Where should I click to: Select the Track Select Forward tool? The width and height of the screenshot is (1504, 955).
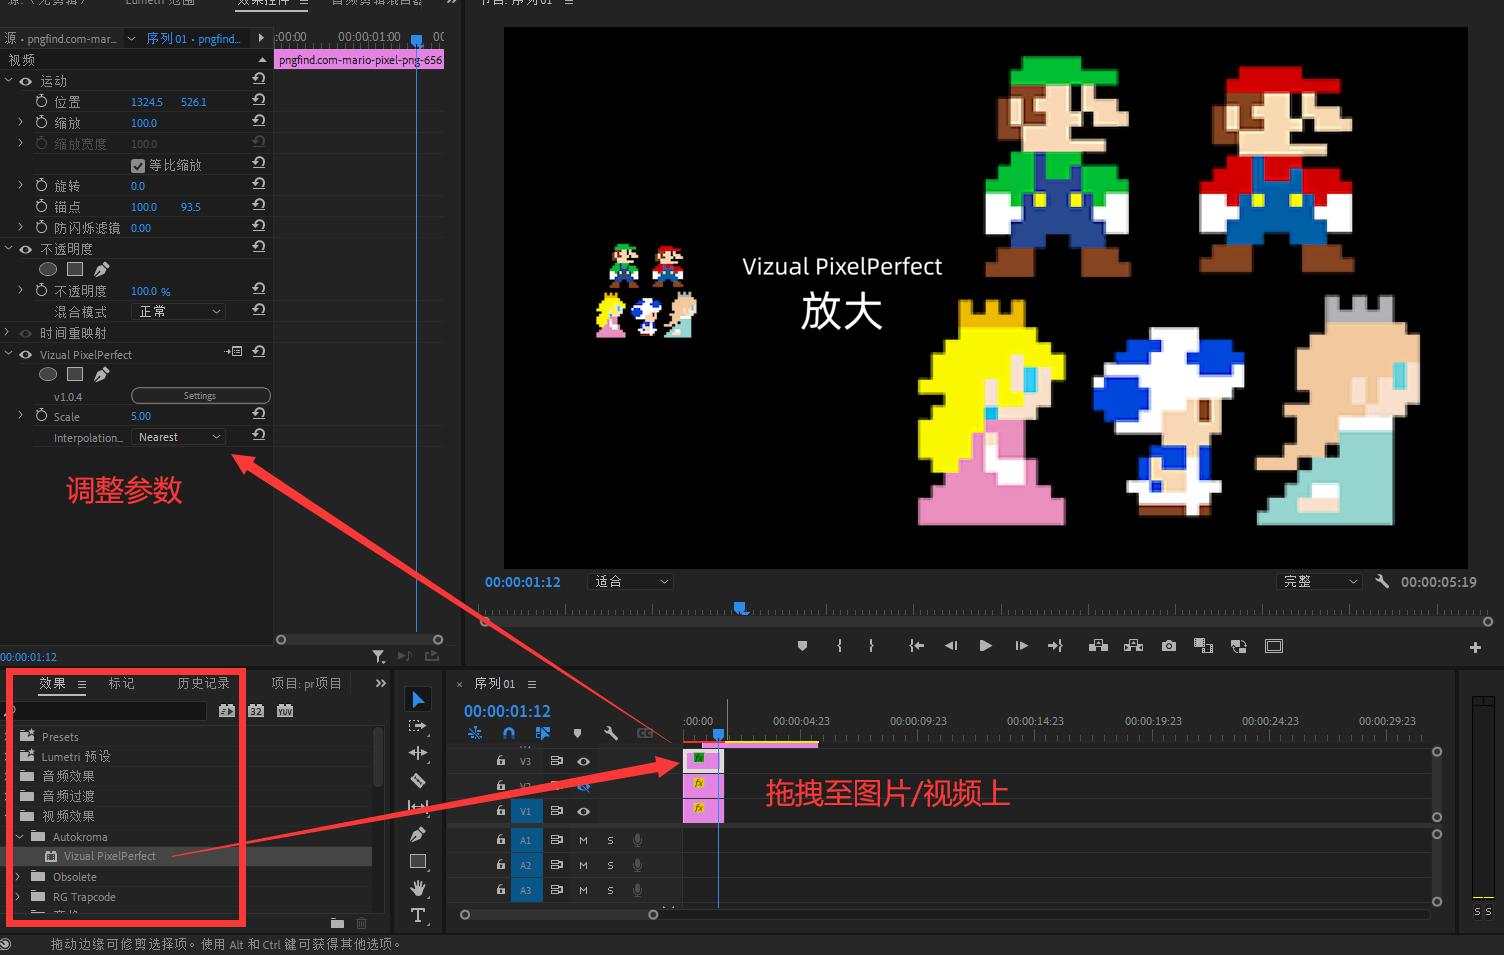tap(418, 726)
